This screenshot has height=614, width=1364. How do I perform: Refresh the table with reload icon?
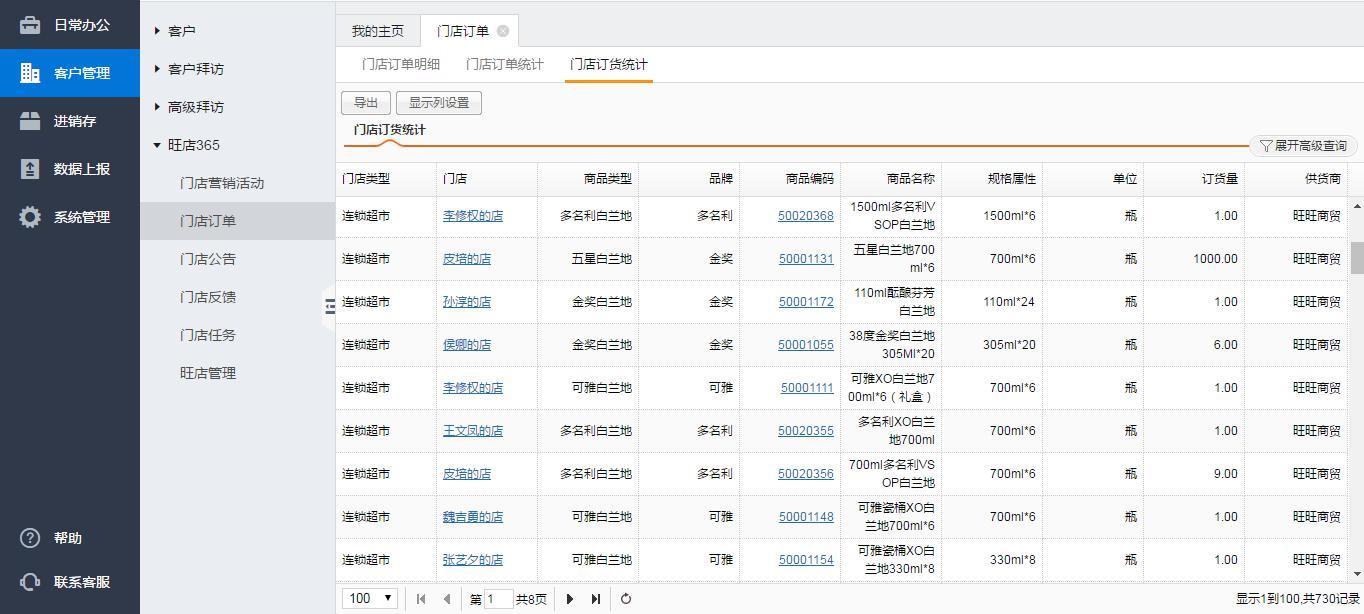(626, 599)
